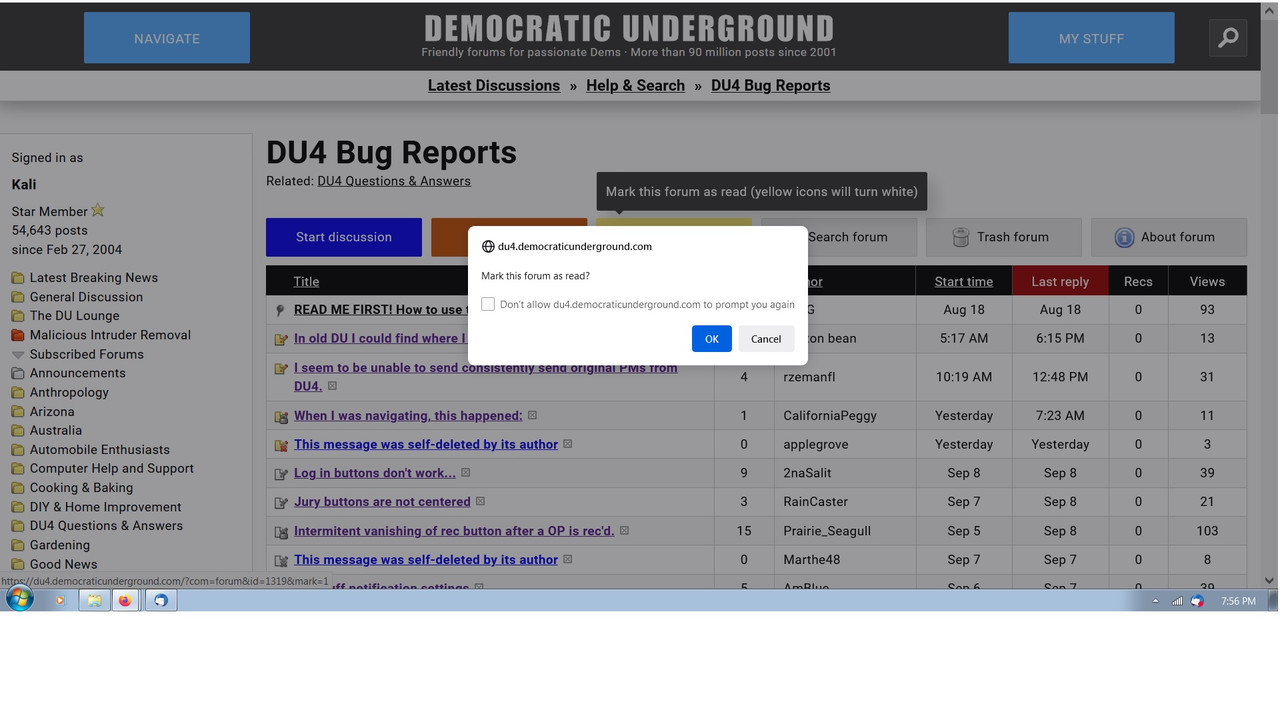
Task: Click the Recs column header
Action: (1138, 281)
